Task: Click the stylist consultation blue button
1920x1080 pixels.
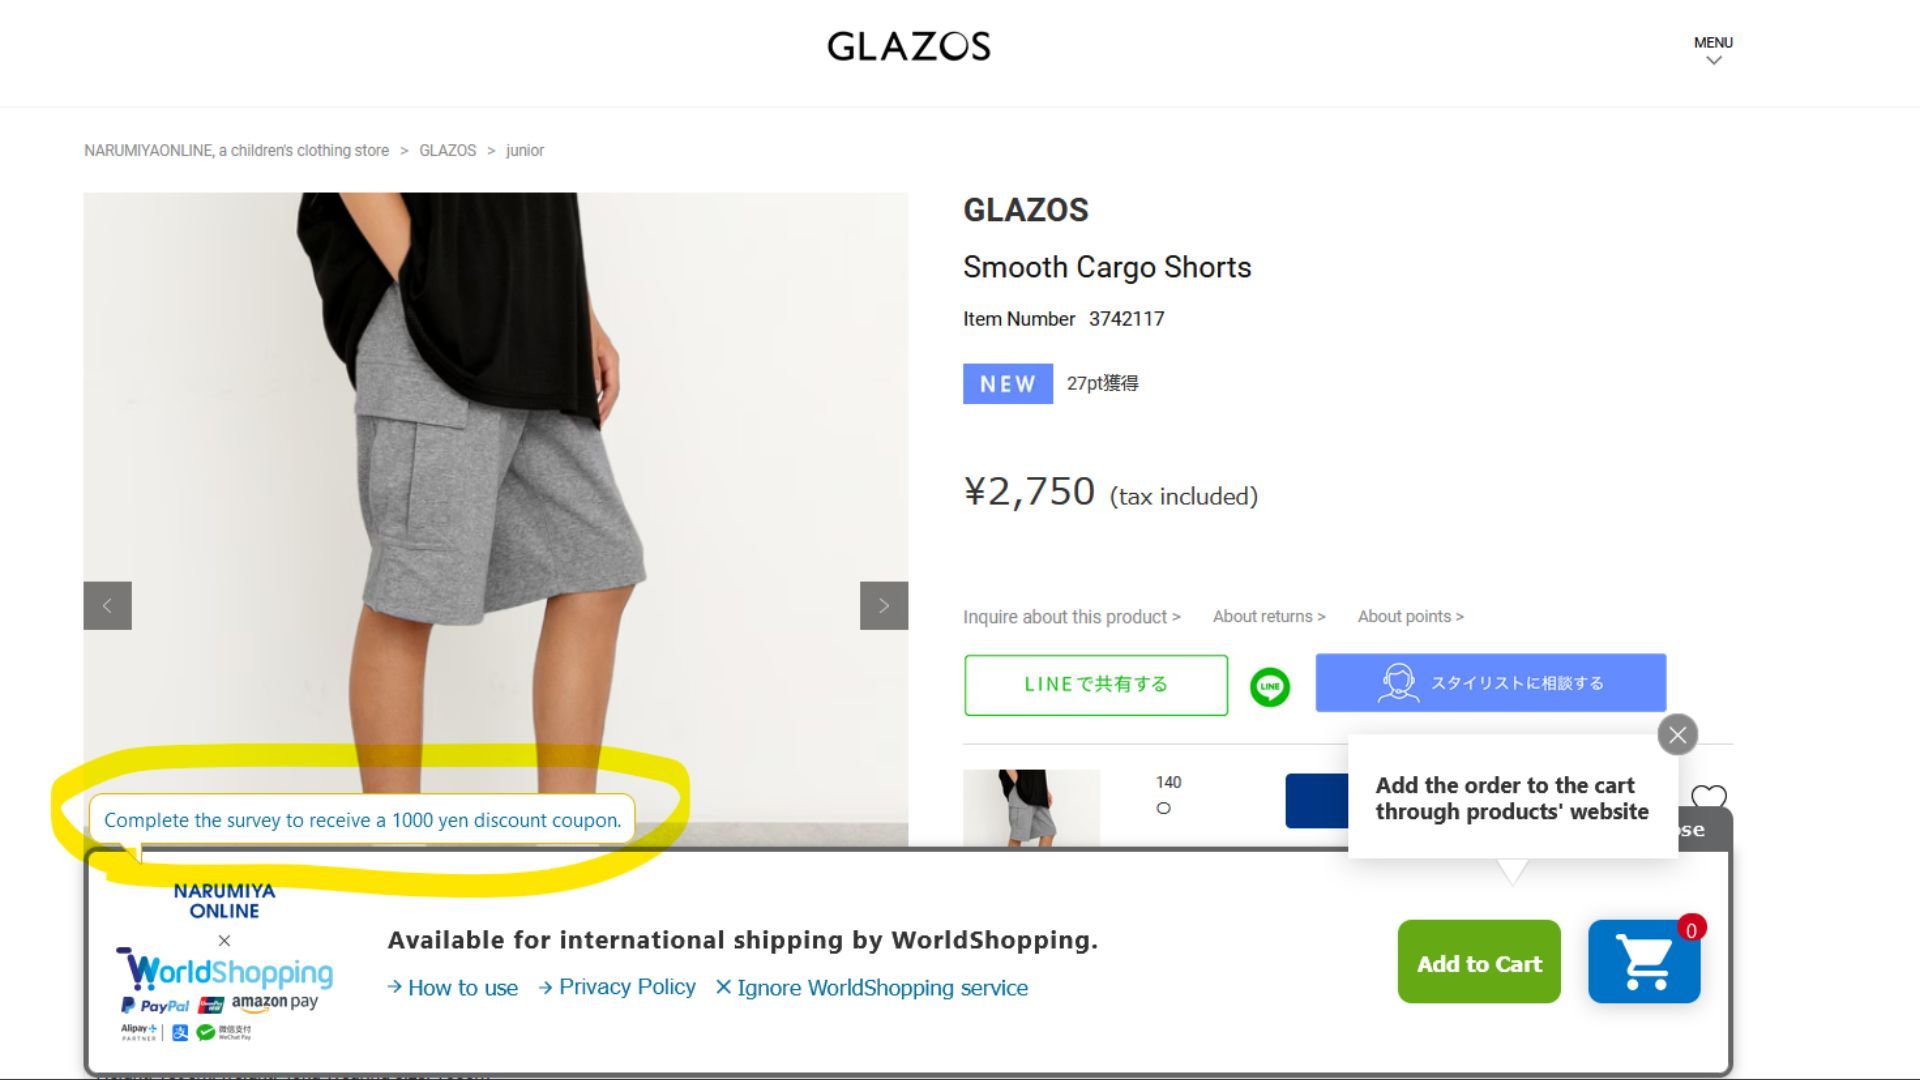Action: [1490, 683]
